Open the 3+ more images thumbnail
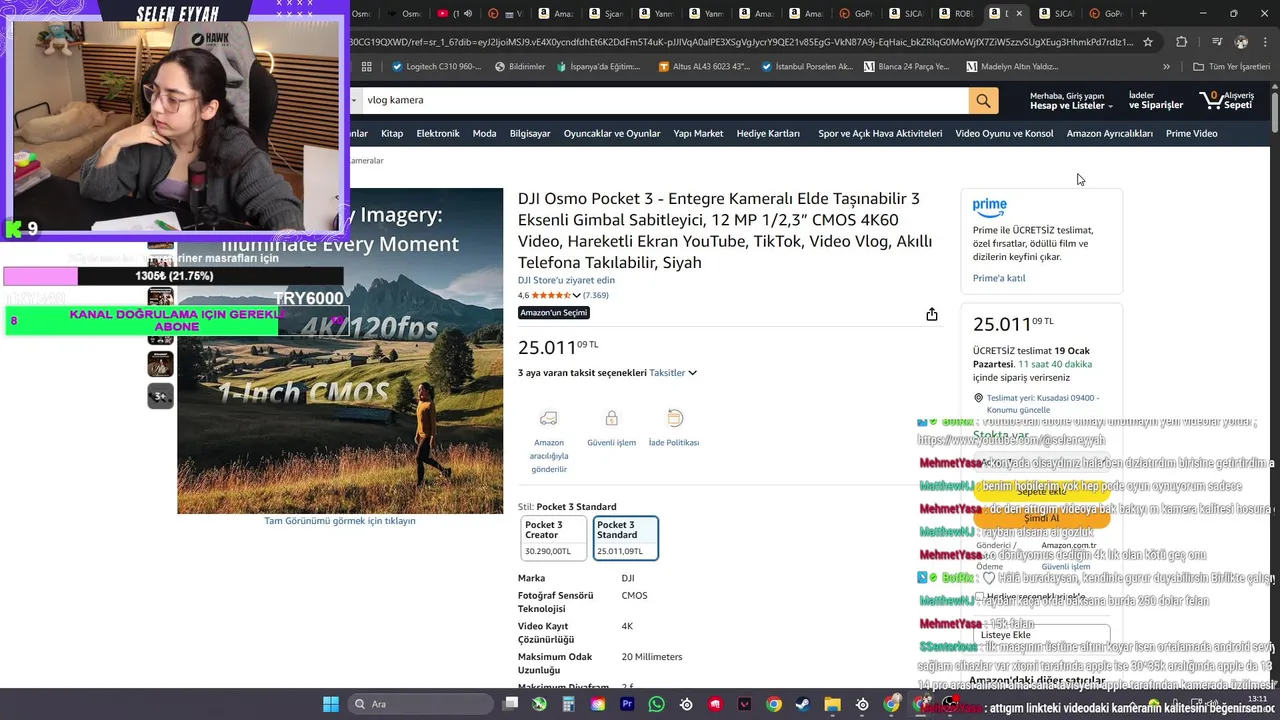The width and height of the screenshot is (1280, 720). coord(160,396)
